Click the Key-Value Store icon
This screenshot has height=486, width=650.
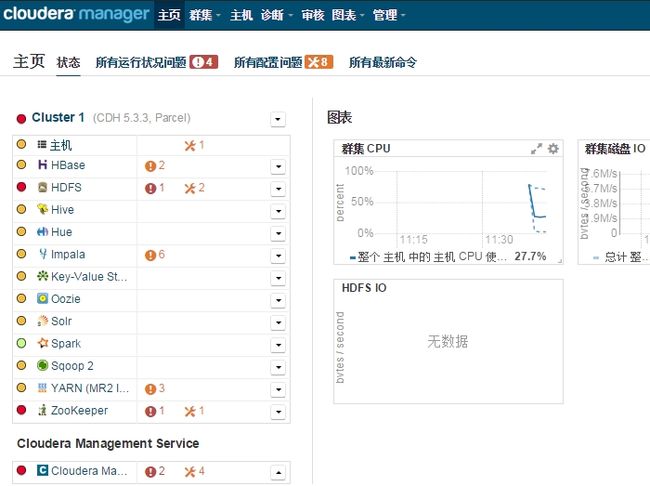42,276
